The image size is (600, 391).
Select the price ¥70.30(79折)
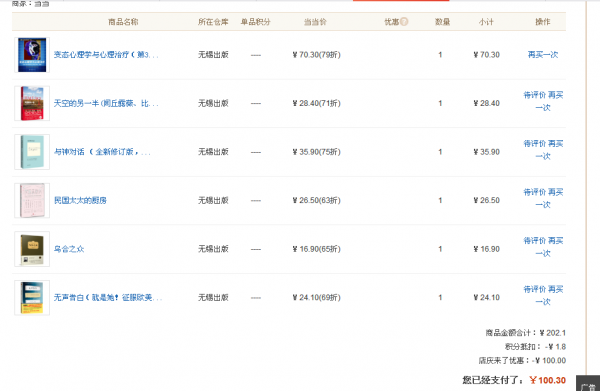(316, 55)
